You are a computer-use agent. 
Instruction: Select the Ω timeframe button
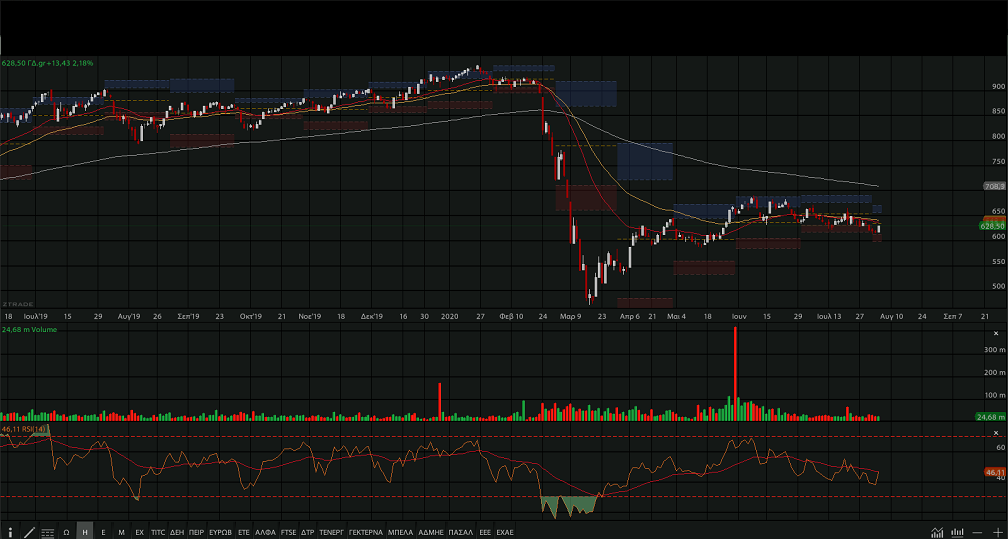pos(66,533)
